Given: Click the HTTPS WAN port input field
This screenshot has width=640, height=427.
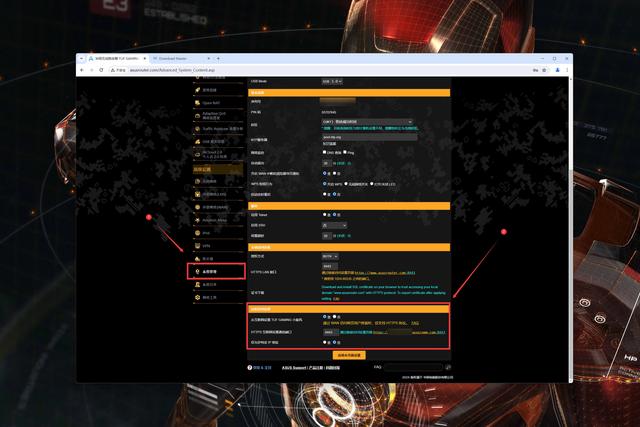Looking at the screenshot, I should click(x=330, y=332).
